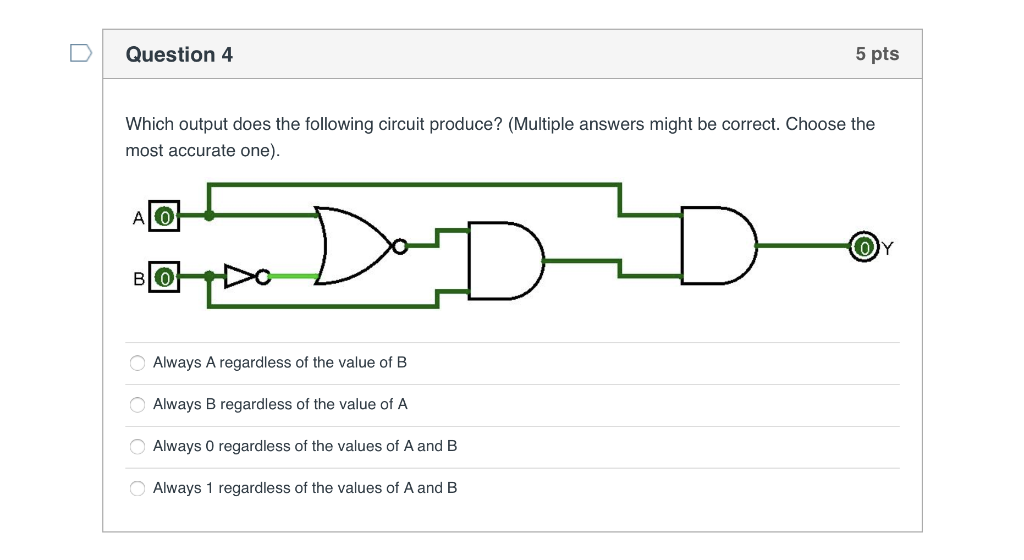Click the top wire running from A to final AND
1024x560 pixels.
(x=414, y=185)
